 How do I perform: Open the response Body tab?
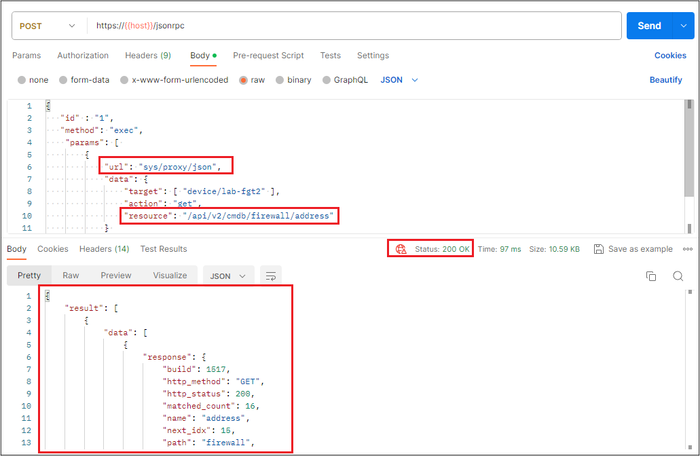pos(17,249)
